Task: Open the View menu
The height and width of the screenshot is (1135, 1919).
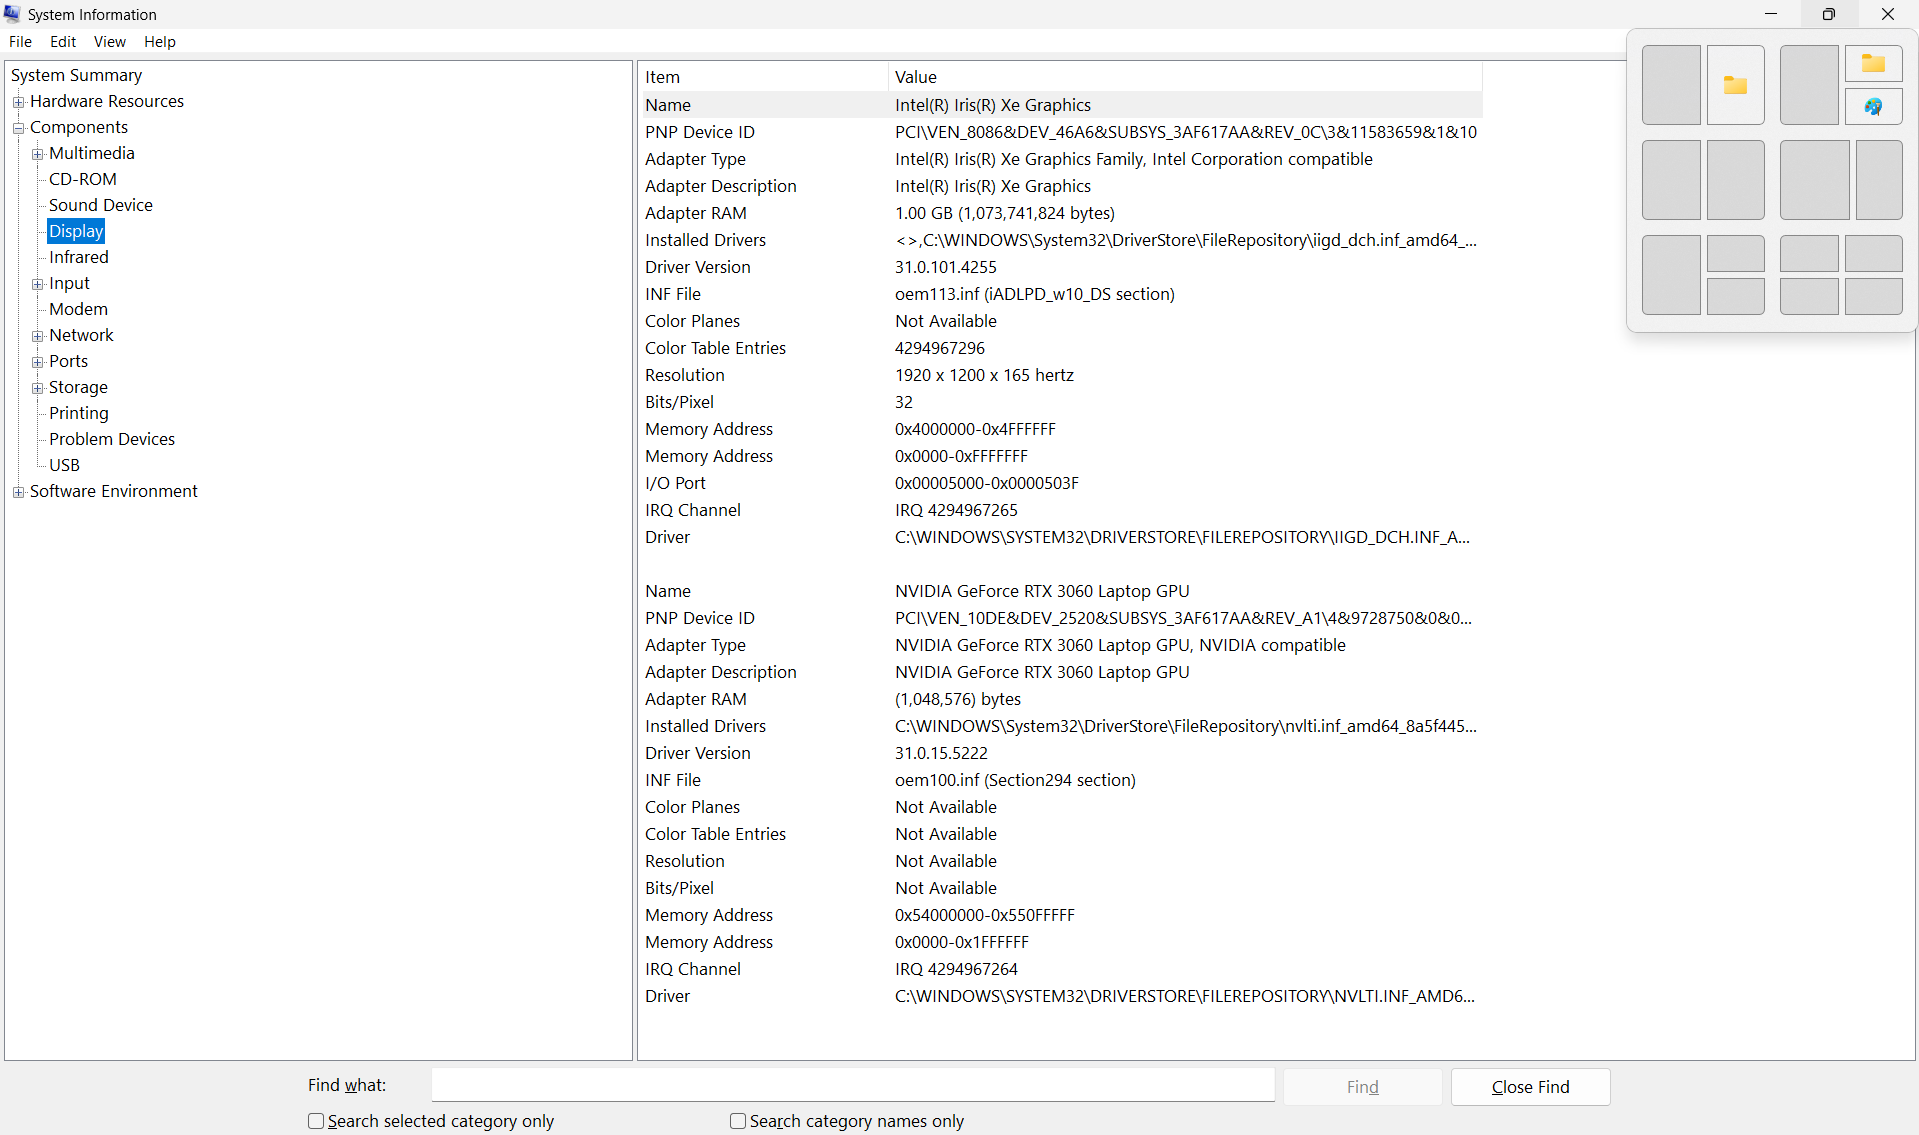Action: pos(109,42)
